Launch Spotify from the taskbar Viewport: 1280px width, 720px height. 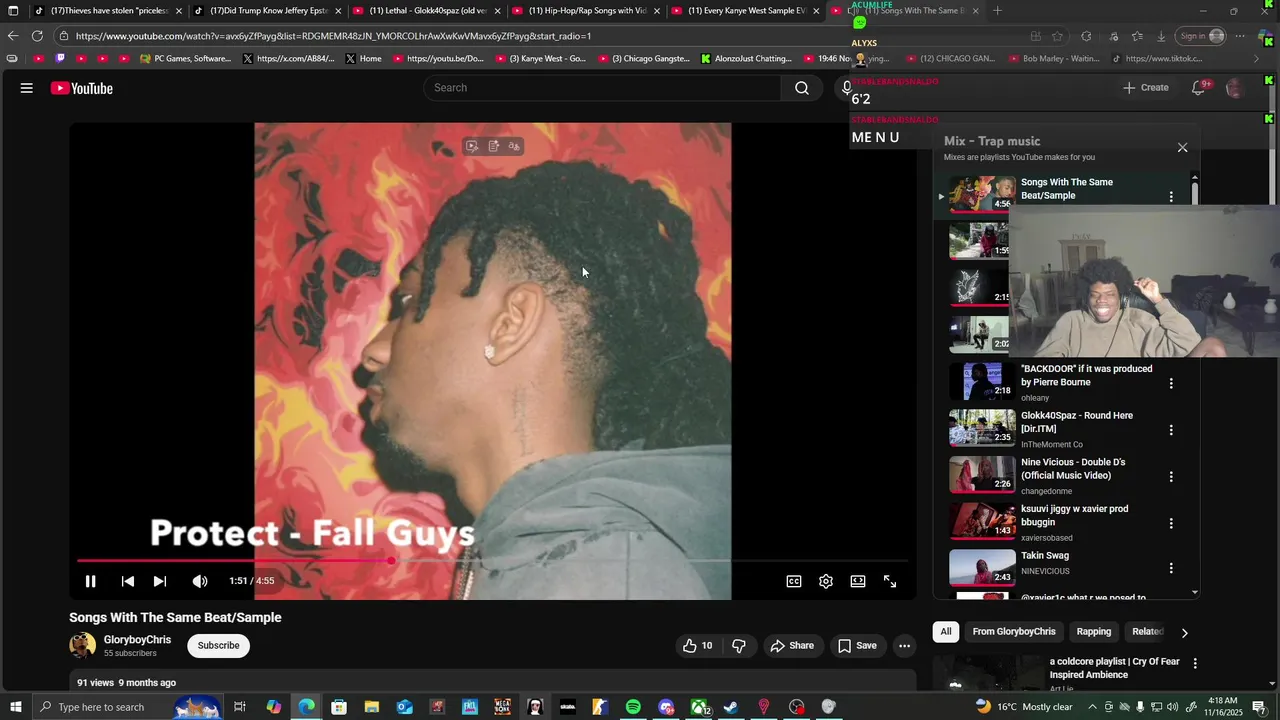click(633, 707)
